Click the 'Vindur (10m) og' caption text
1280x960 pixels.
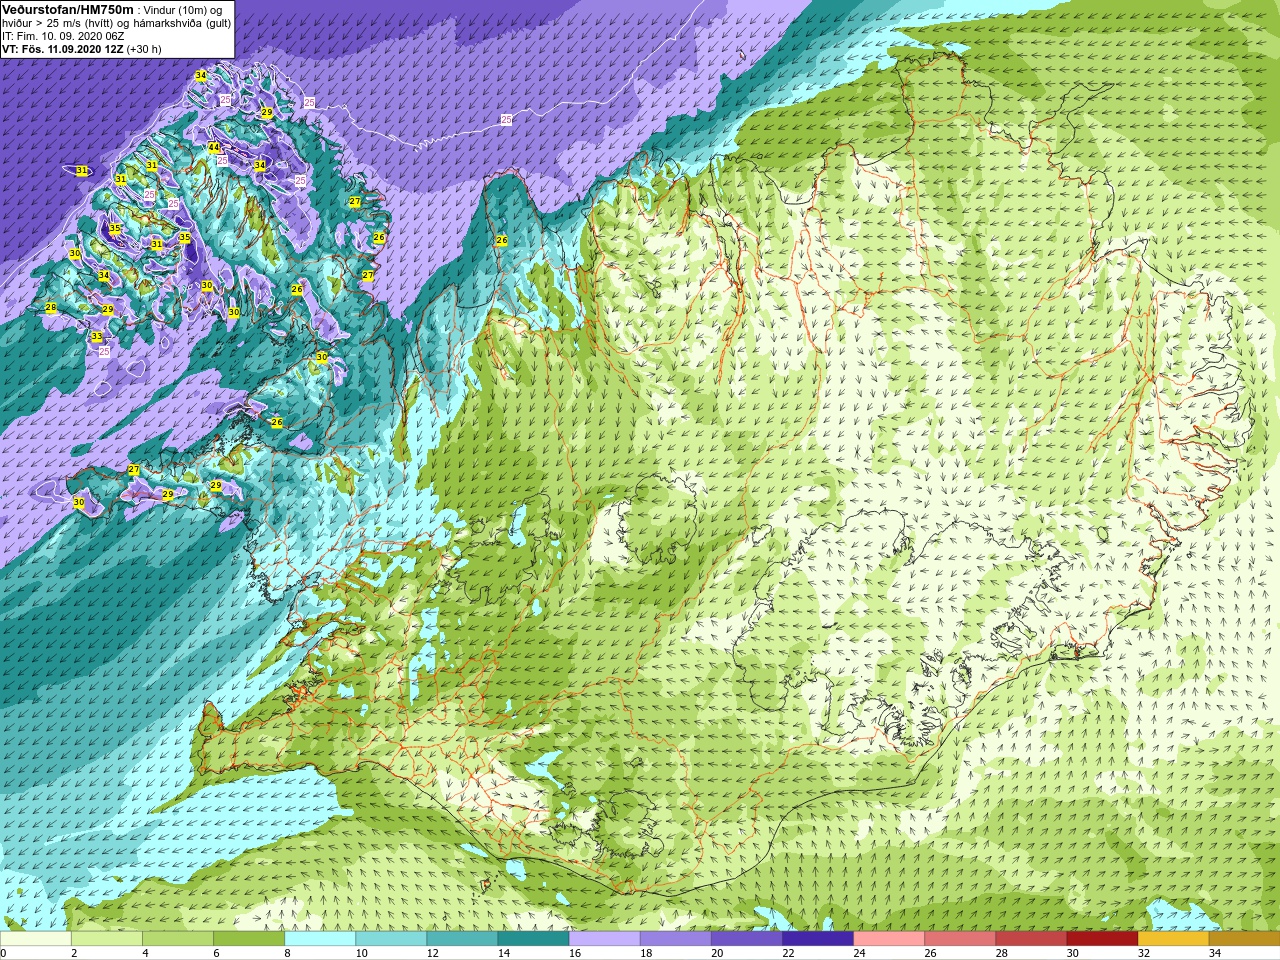(181, 10)
